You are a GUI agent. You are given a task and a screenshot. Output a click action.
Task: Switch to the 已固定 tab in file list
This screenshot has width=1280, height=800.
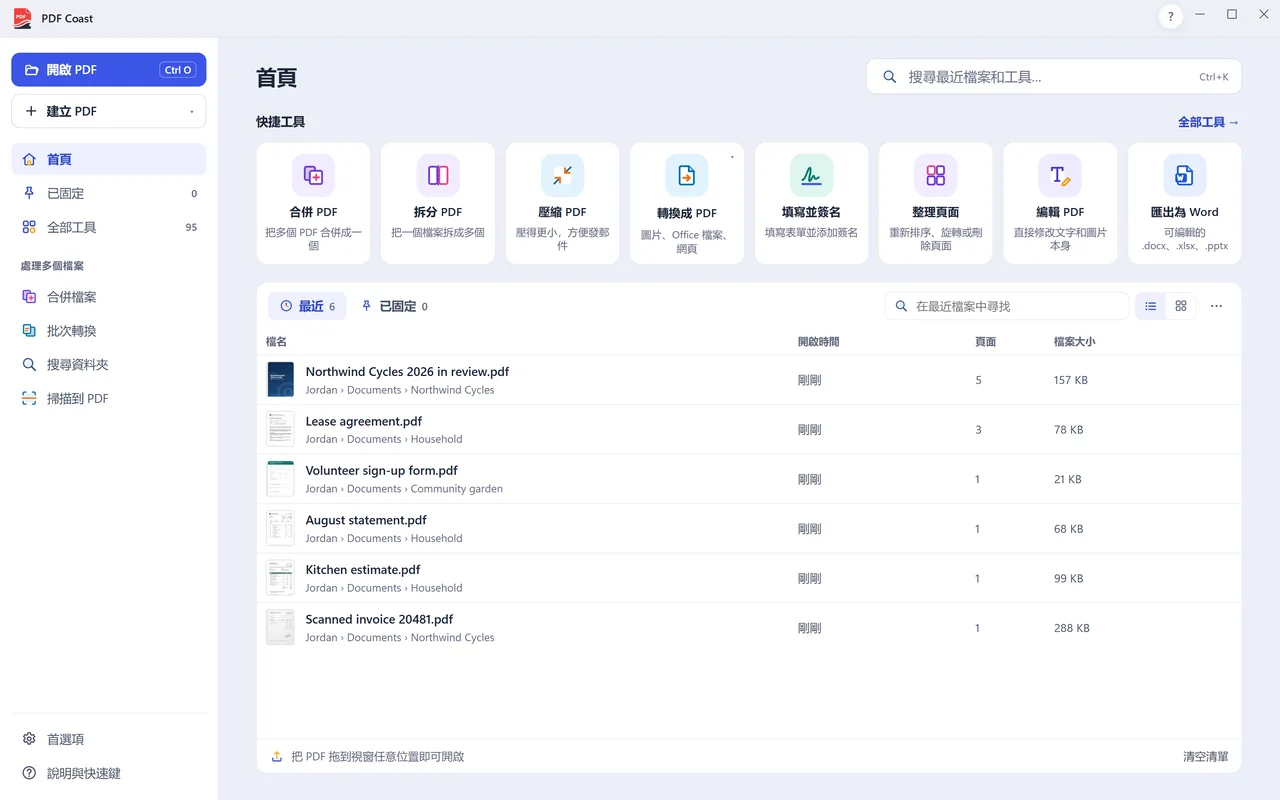point(394,306)
